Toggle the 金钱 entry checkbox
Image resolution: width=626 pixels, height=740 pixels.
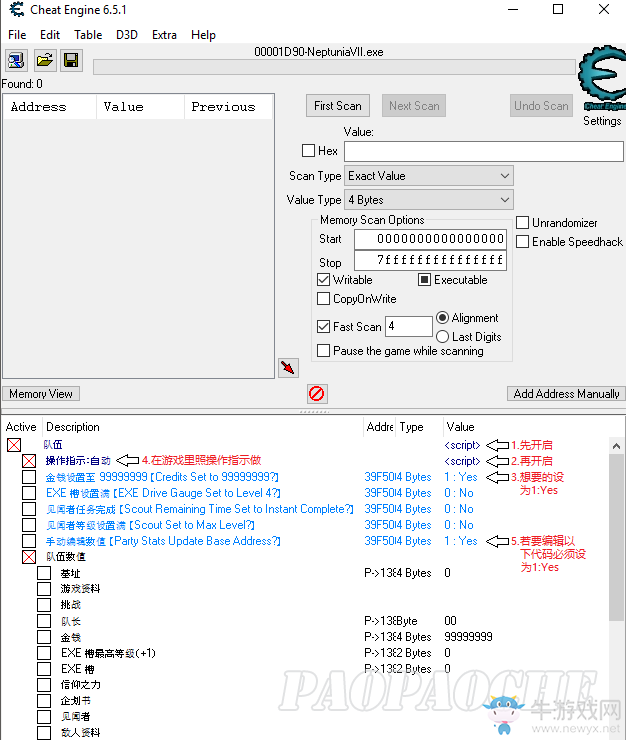tap(44, 637)
